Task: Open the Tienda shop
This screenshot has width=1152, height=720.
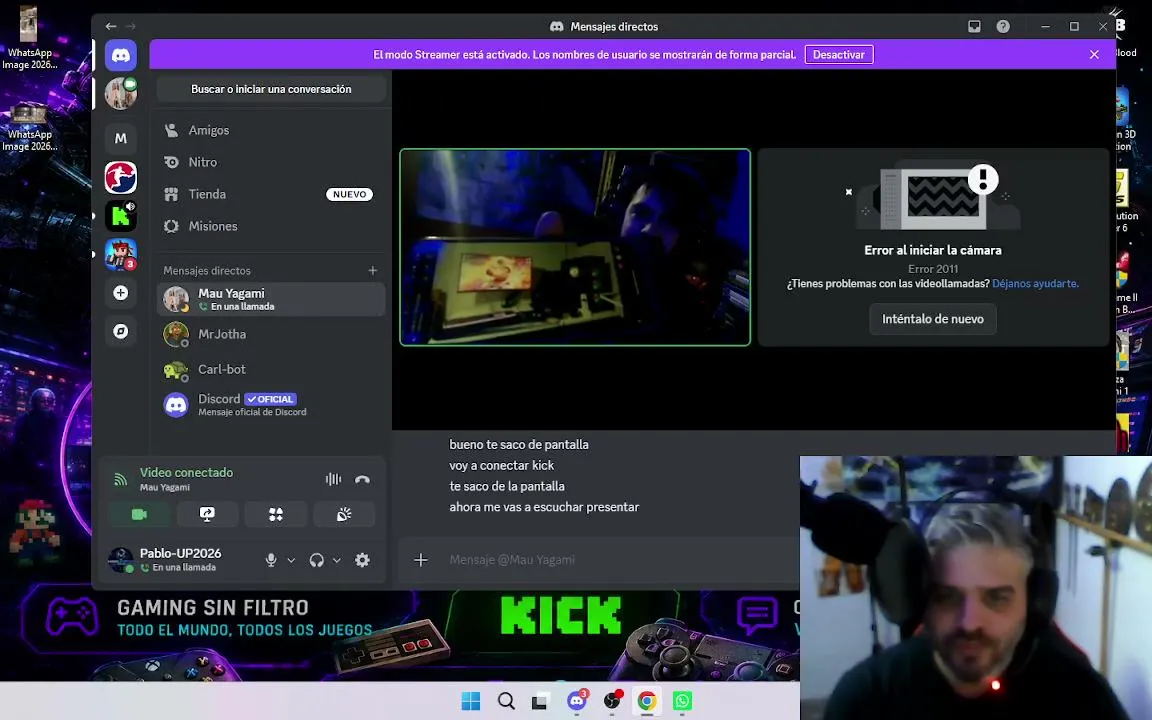Action: (271, 194)
